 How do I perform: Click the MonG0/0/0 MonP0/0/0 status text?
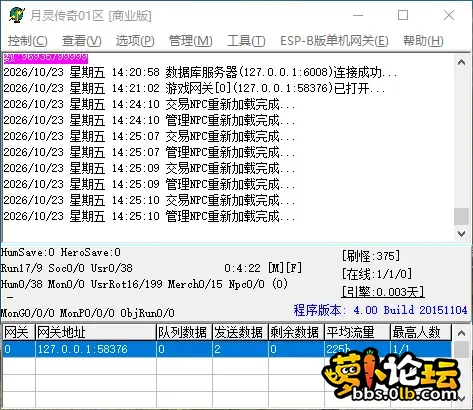[88, 313]
